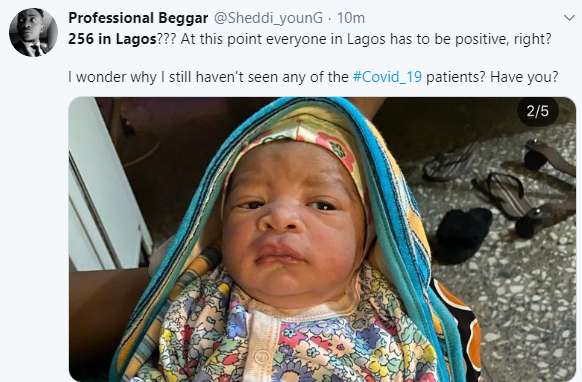
Task: Open the tweet options chevron menu
Action: tap(569, 18)
